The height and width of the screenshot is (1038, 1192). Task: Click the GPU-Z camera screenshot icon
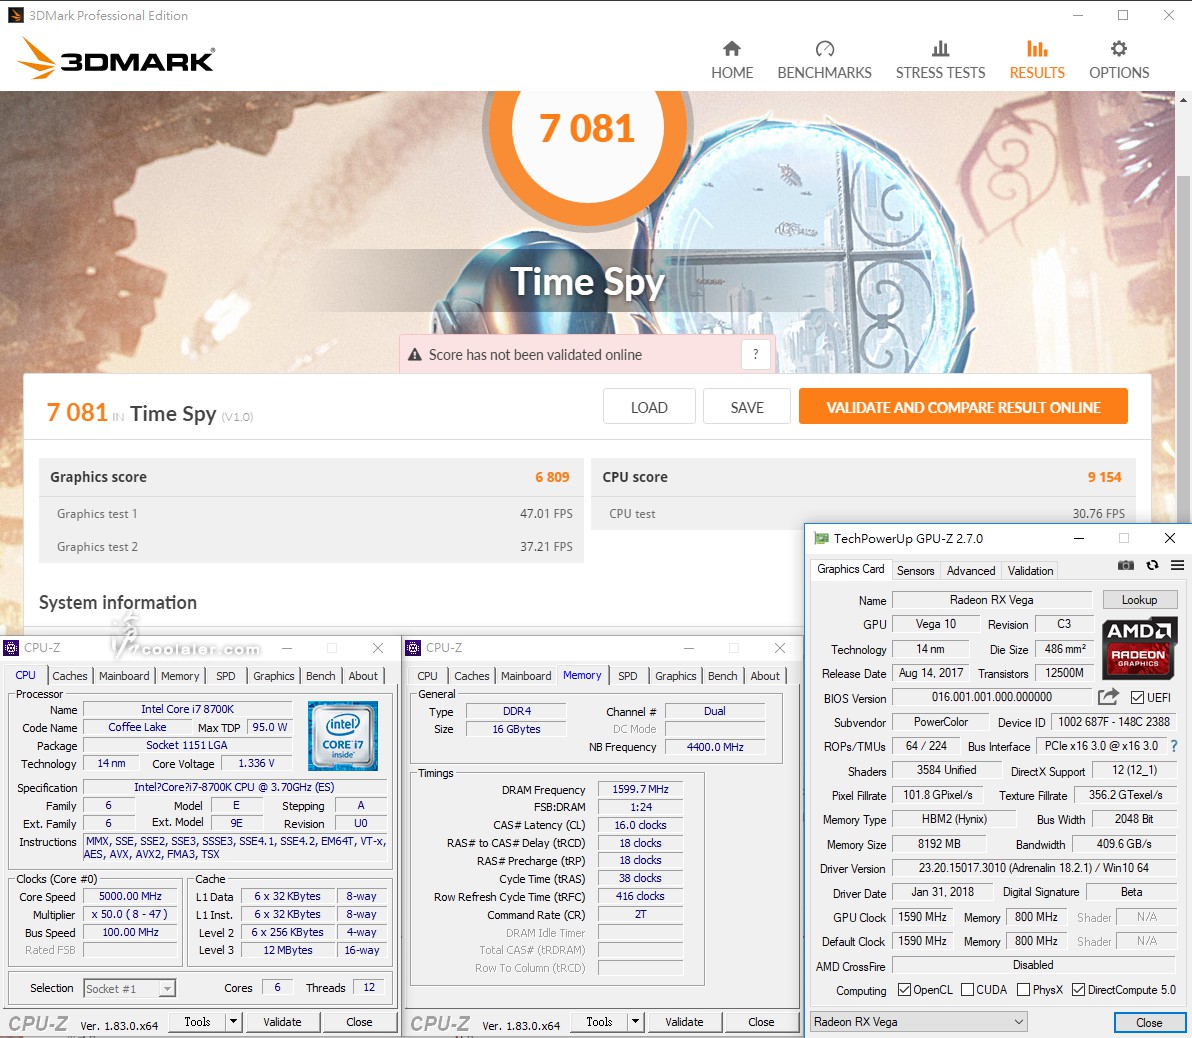(x=1126, y=565)
